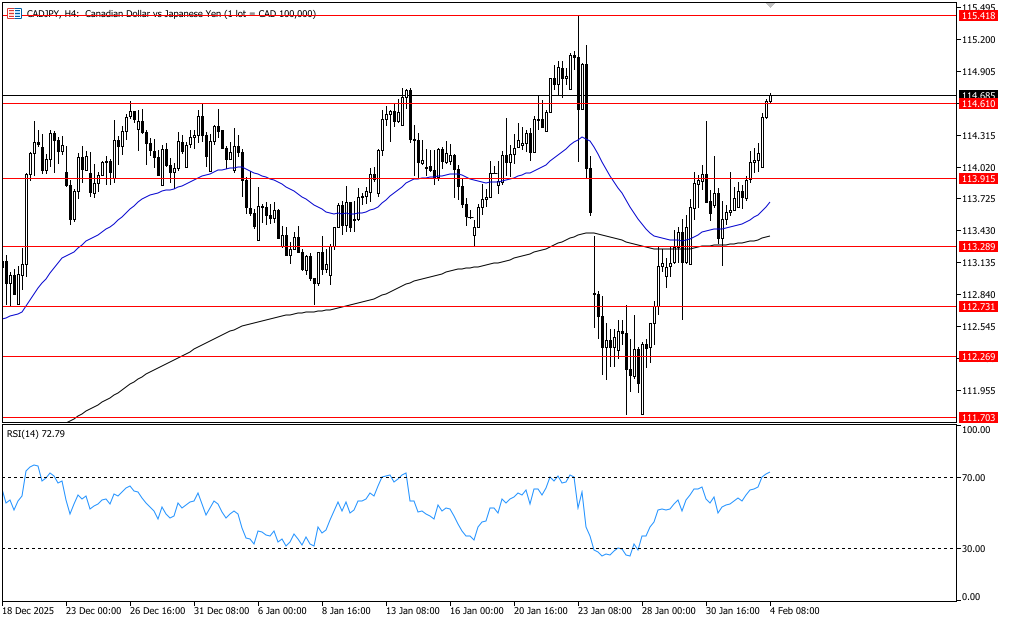Select the 113.915 horizontal line label
1009x622 pixels.
pyautogui.click(x=977, y=178)
